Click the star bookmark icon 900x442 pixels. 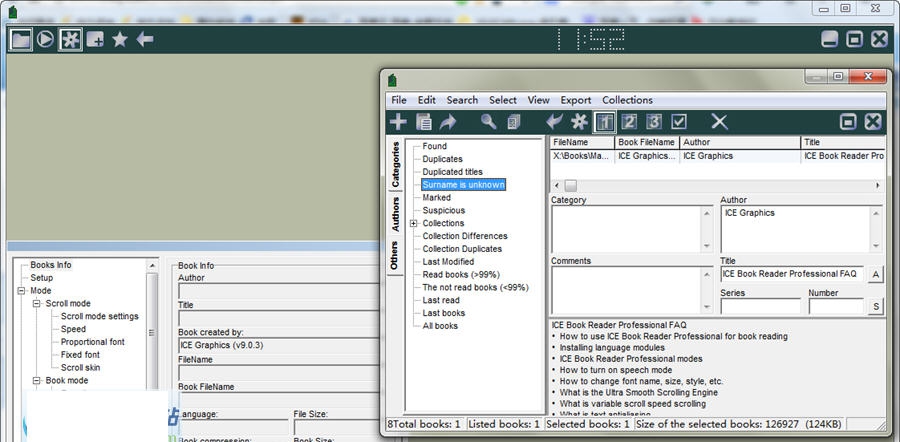click(120, 39)
